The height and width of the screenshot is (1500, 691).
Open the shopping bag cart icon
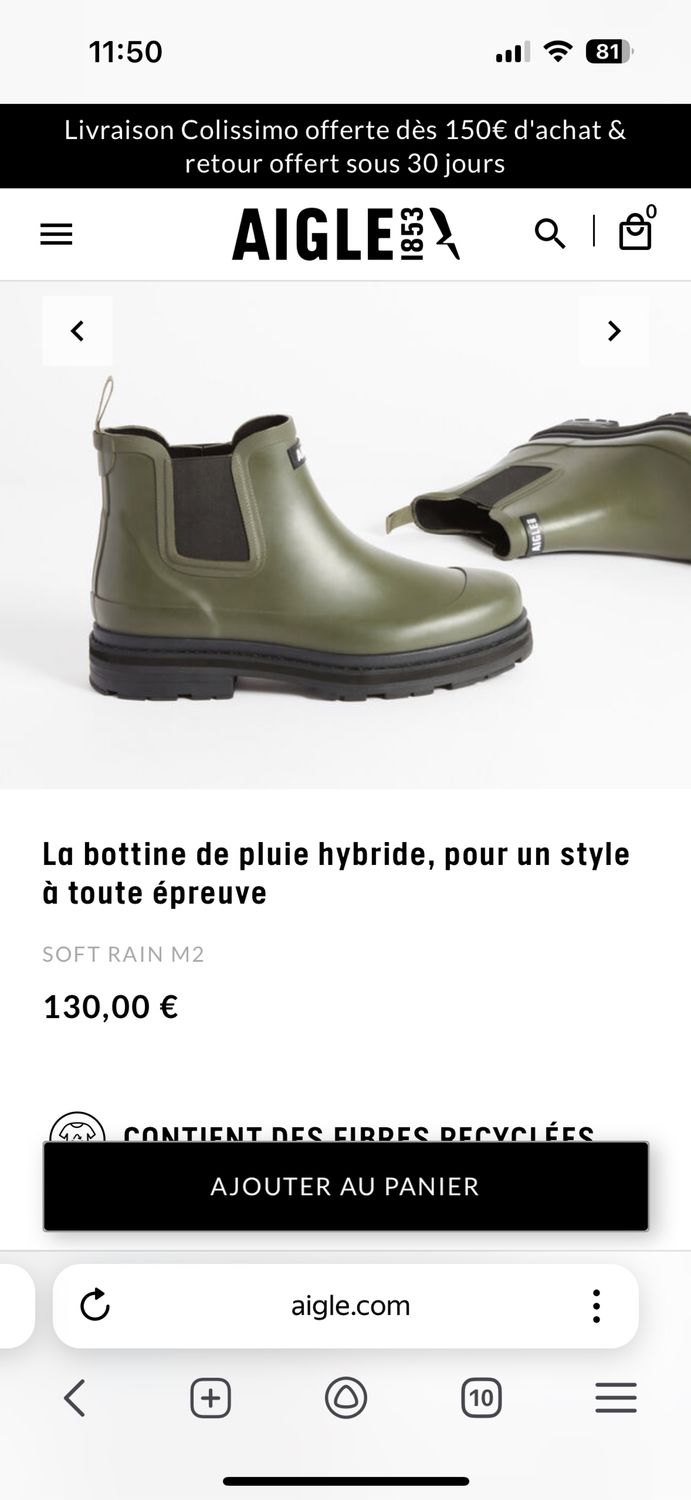click(635, 232)
